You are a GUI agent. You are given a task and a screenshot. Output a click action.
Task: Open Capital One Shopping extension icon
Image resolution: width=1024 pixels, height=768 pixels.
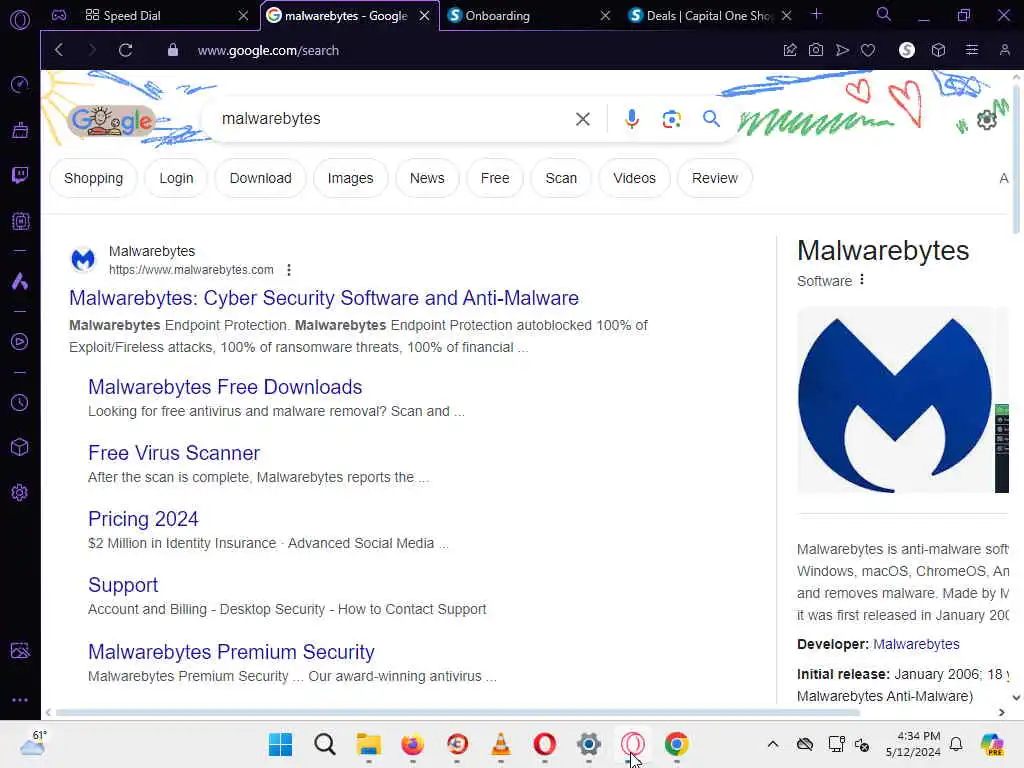coord(906,50)
